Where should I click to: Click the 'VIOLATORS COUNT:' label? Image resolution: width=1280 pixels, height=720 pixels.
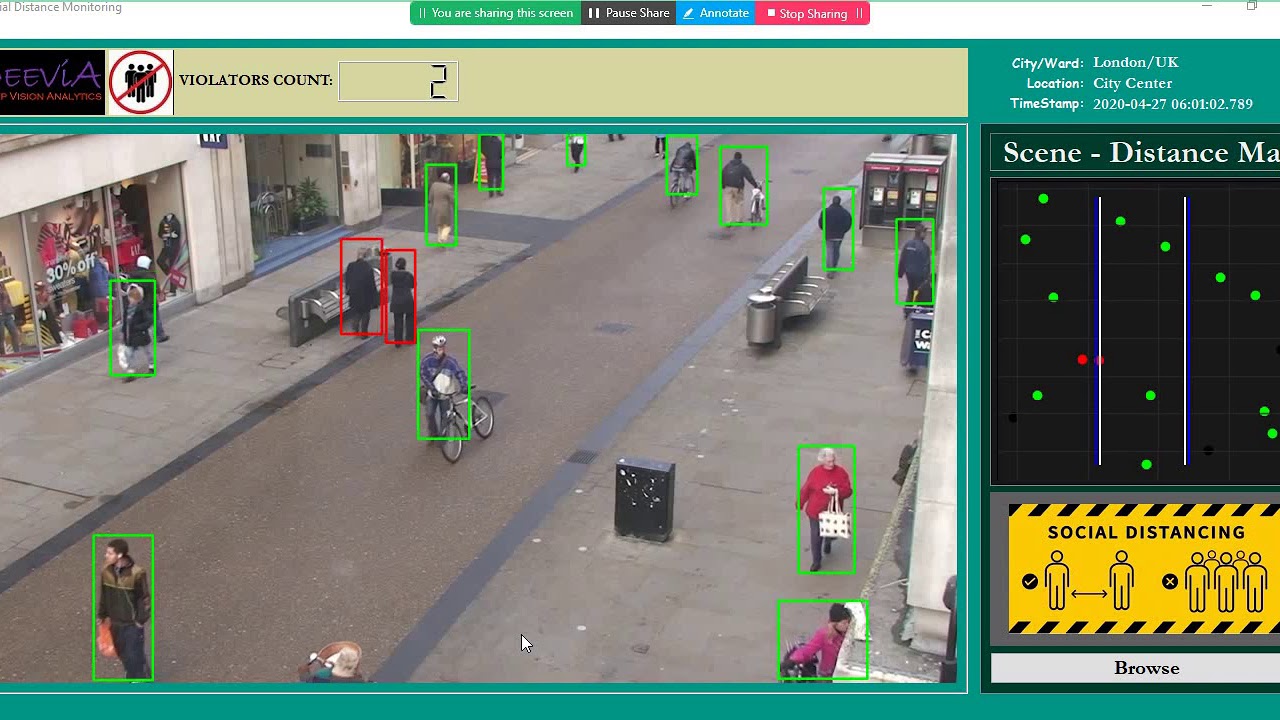(x=256, y=80)
